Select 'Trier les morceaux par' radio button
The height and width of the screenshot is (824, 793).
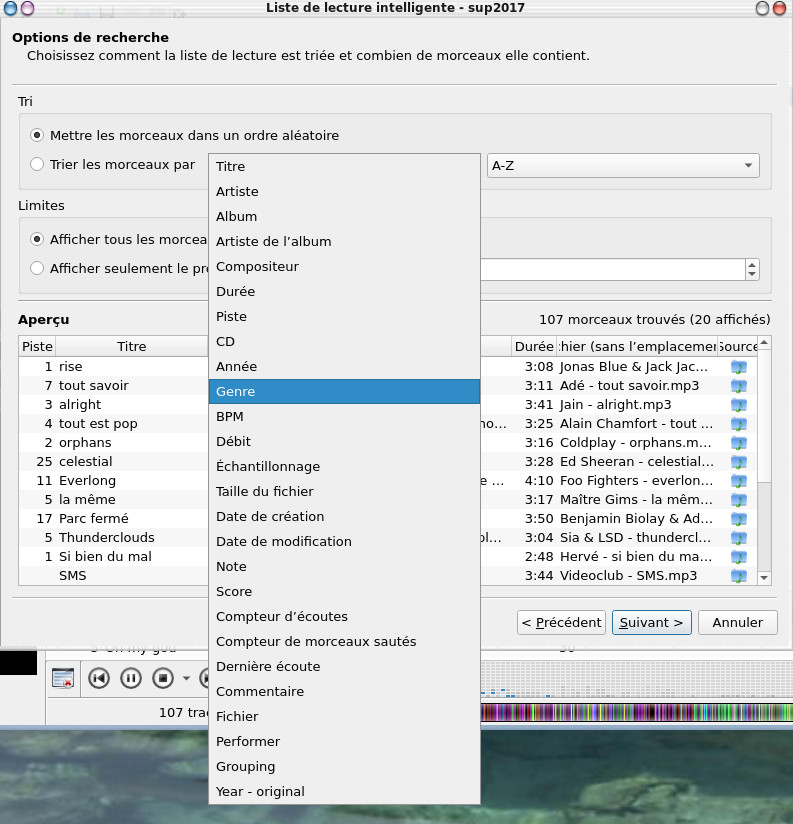(37, 164)
